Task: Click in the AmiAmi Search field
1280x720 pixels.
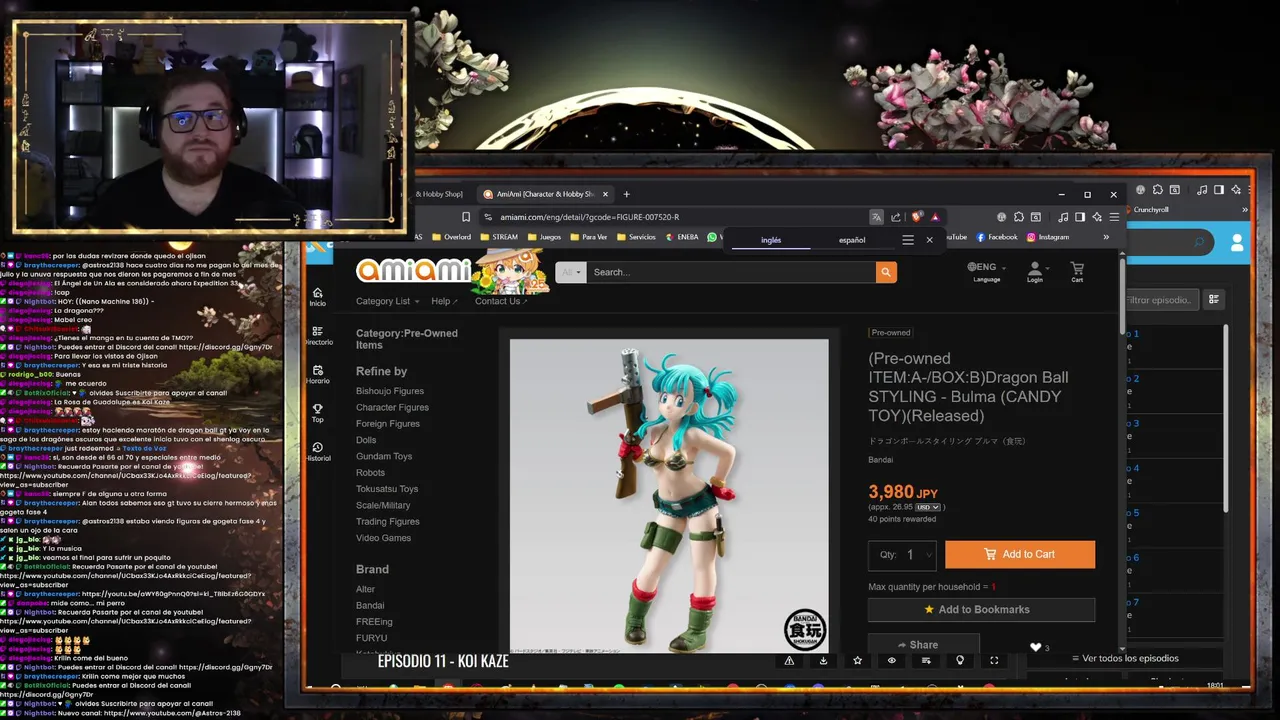Action: 730,272
